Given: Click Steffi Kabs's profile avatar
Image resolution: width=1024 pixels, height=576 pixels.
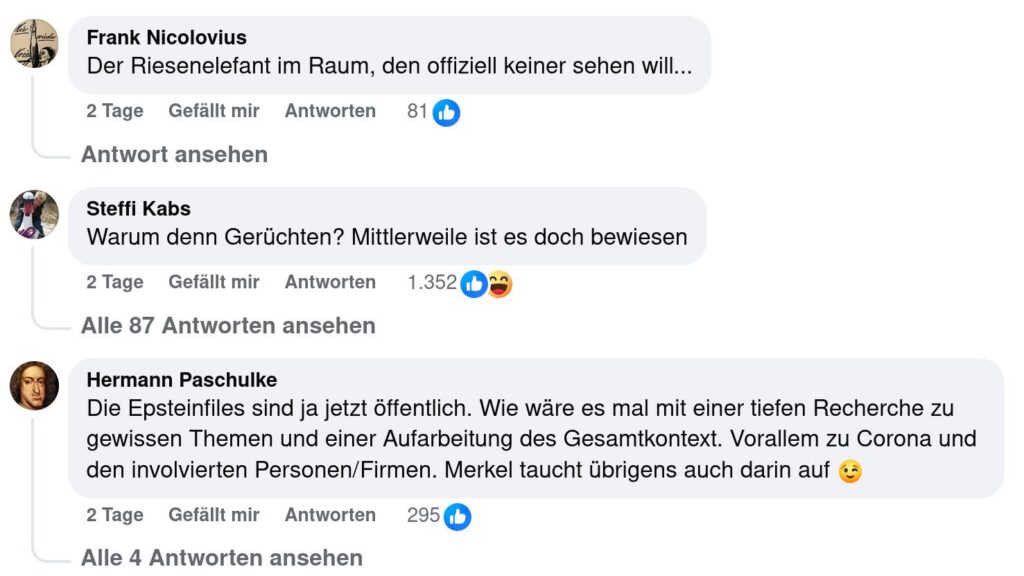Looking at the screenshot, I should [34, 214].
